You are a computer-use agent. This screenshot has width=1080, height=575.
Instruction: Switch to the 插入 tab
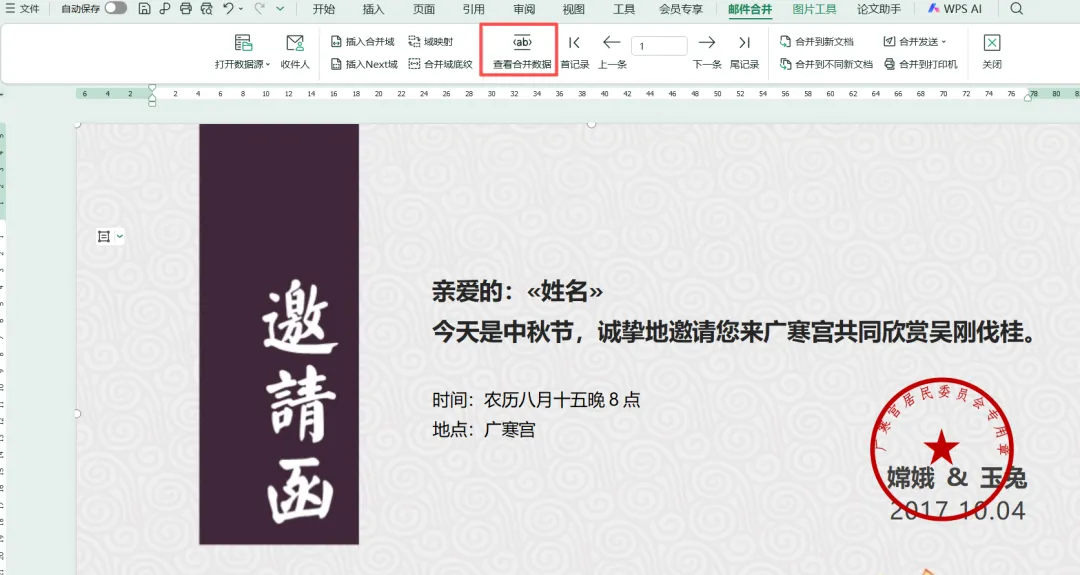pos(373,9)
